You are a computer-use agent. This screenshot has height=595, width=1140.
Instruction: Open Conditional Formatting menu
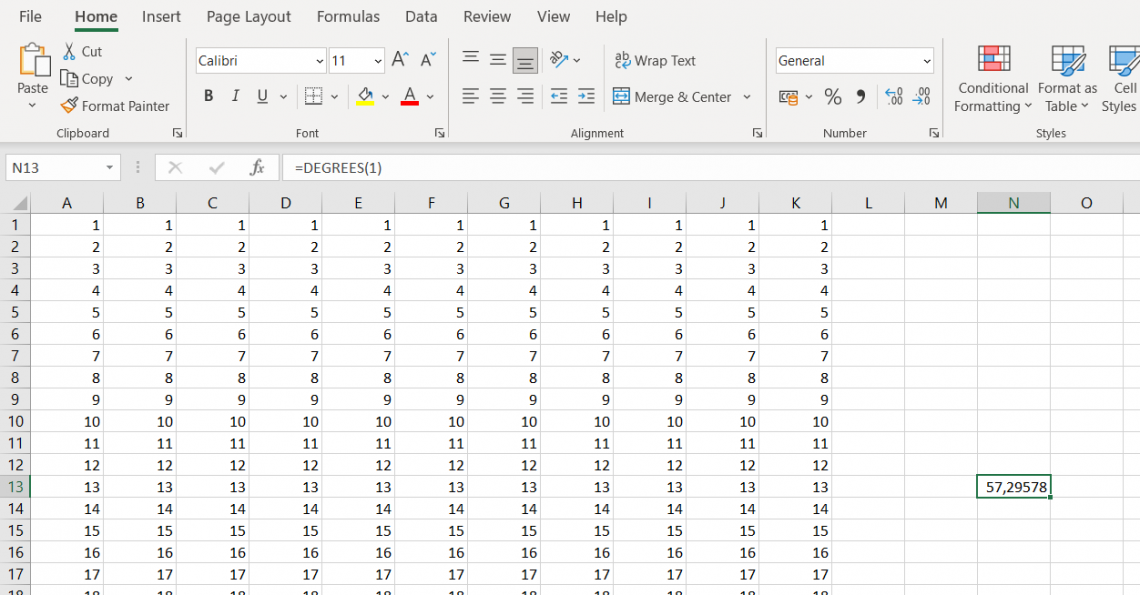coord(992,78)
